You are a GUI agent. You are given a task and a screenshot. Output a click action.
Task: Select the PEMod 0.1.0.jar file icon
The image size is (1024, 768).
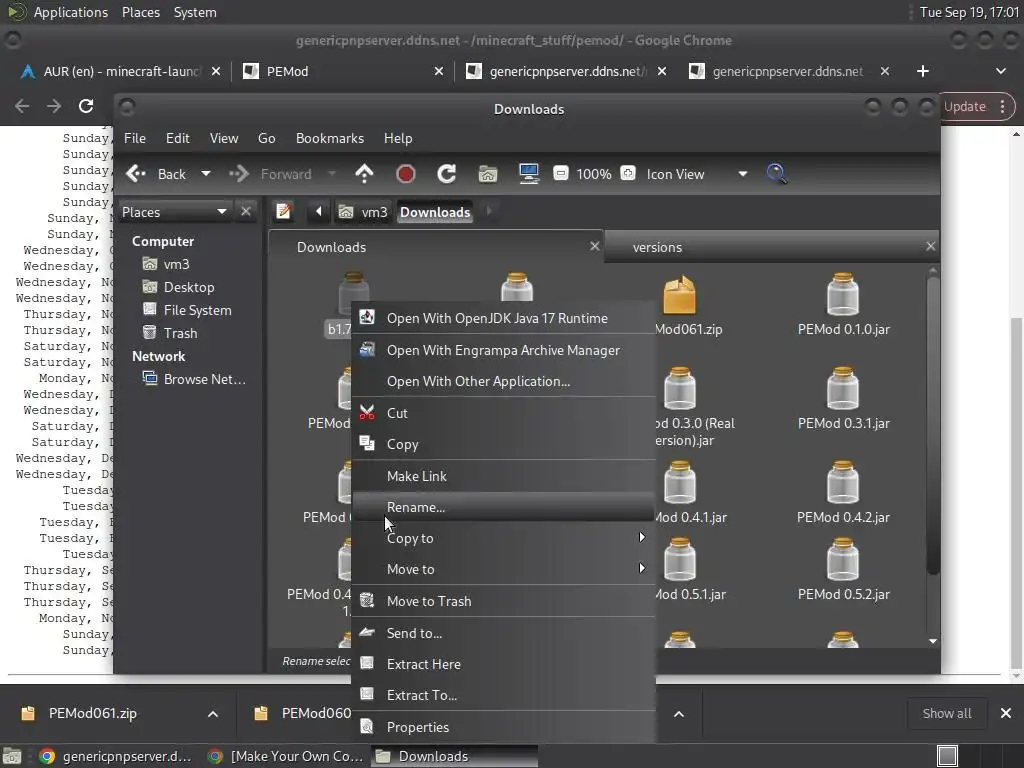point(842,295)
